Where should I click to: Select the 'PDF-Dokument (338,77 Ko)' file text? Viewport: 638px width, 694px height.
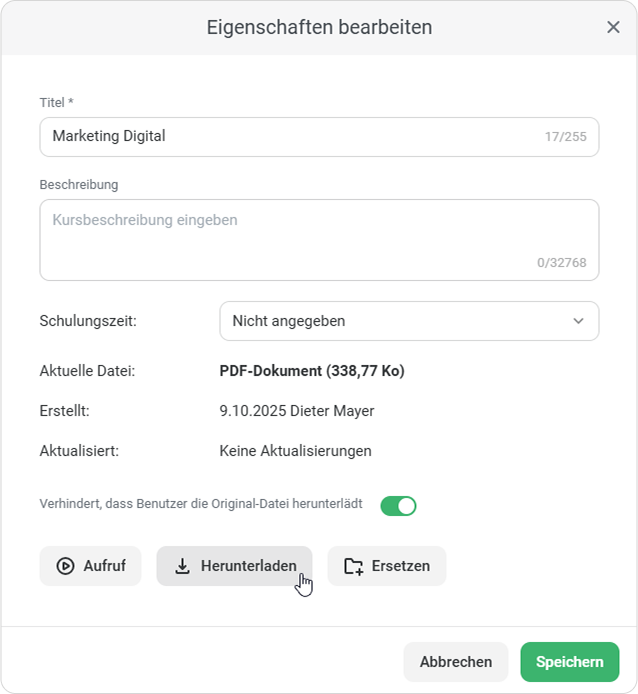[x=311, y=371]
